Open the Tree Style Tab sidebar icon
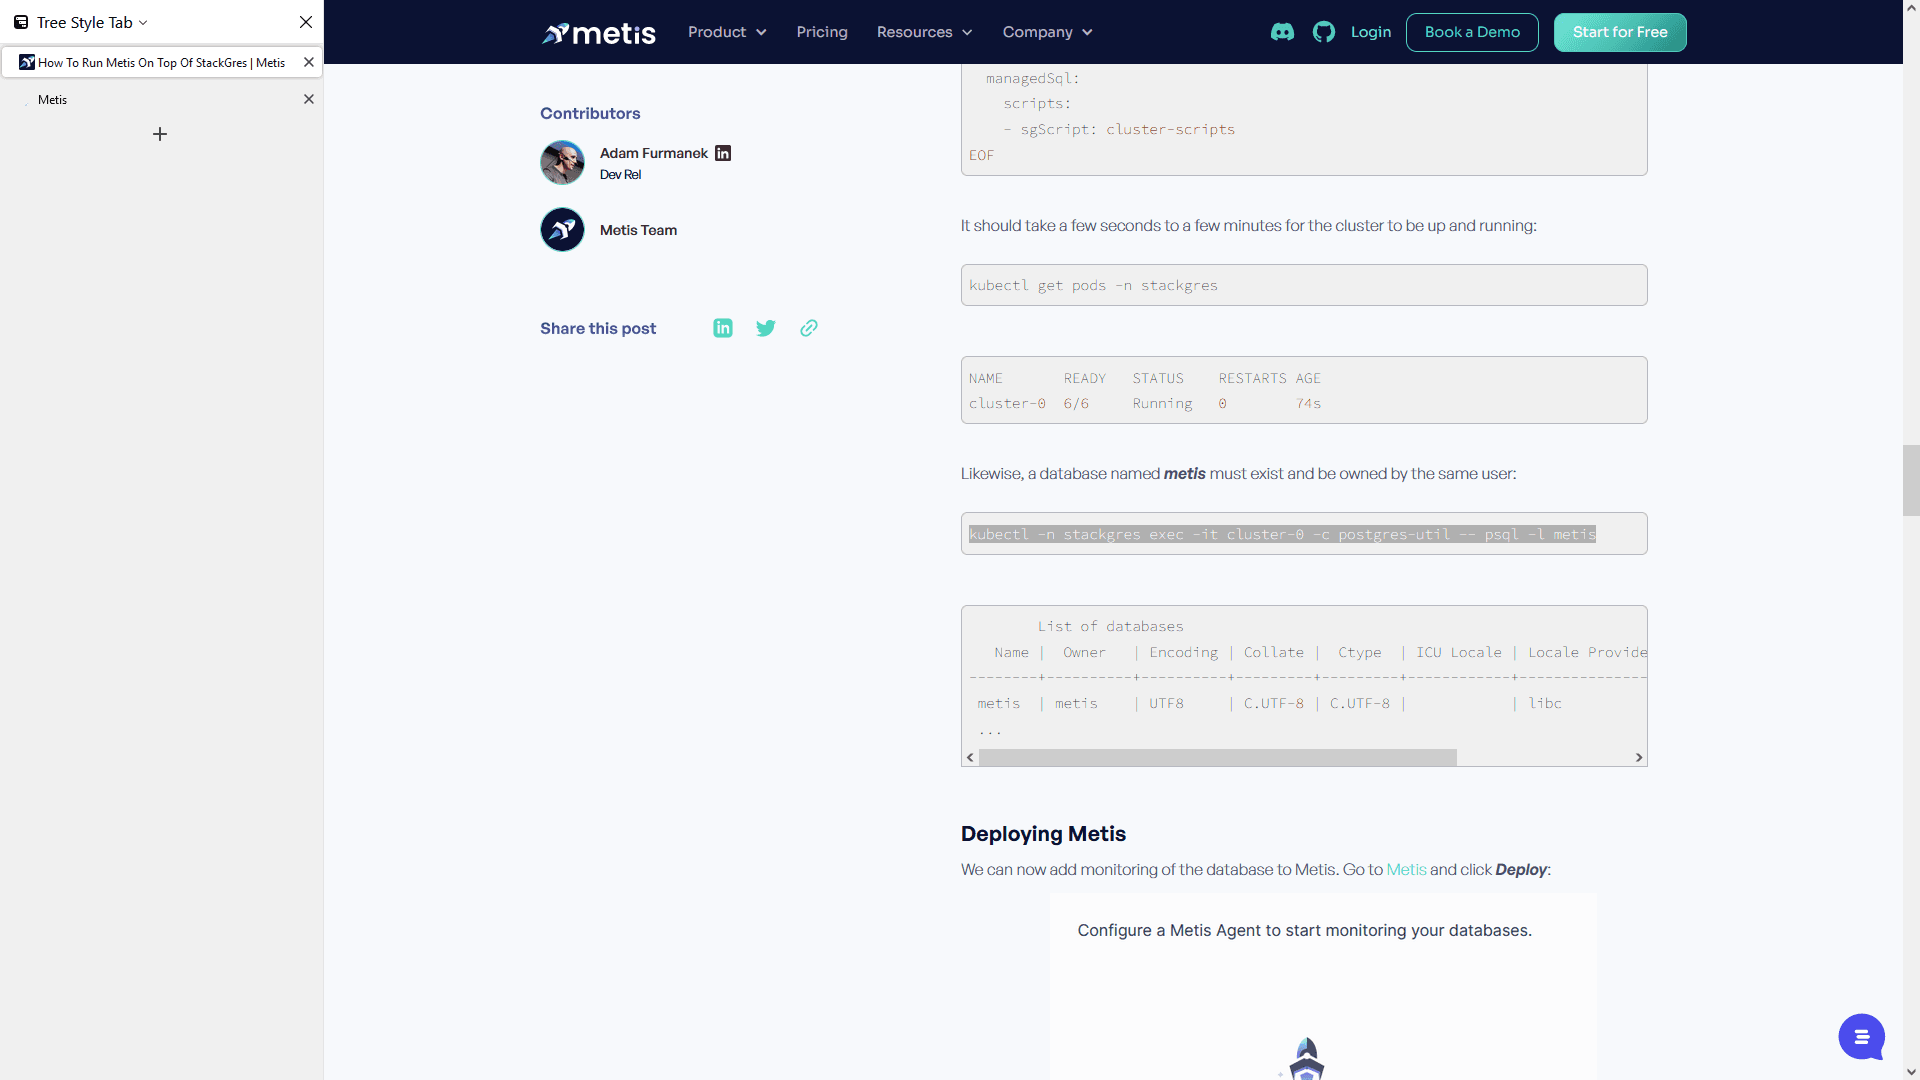The image size is (1920, 1080). (20, 22)
